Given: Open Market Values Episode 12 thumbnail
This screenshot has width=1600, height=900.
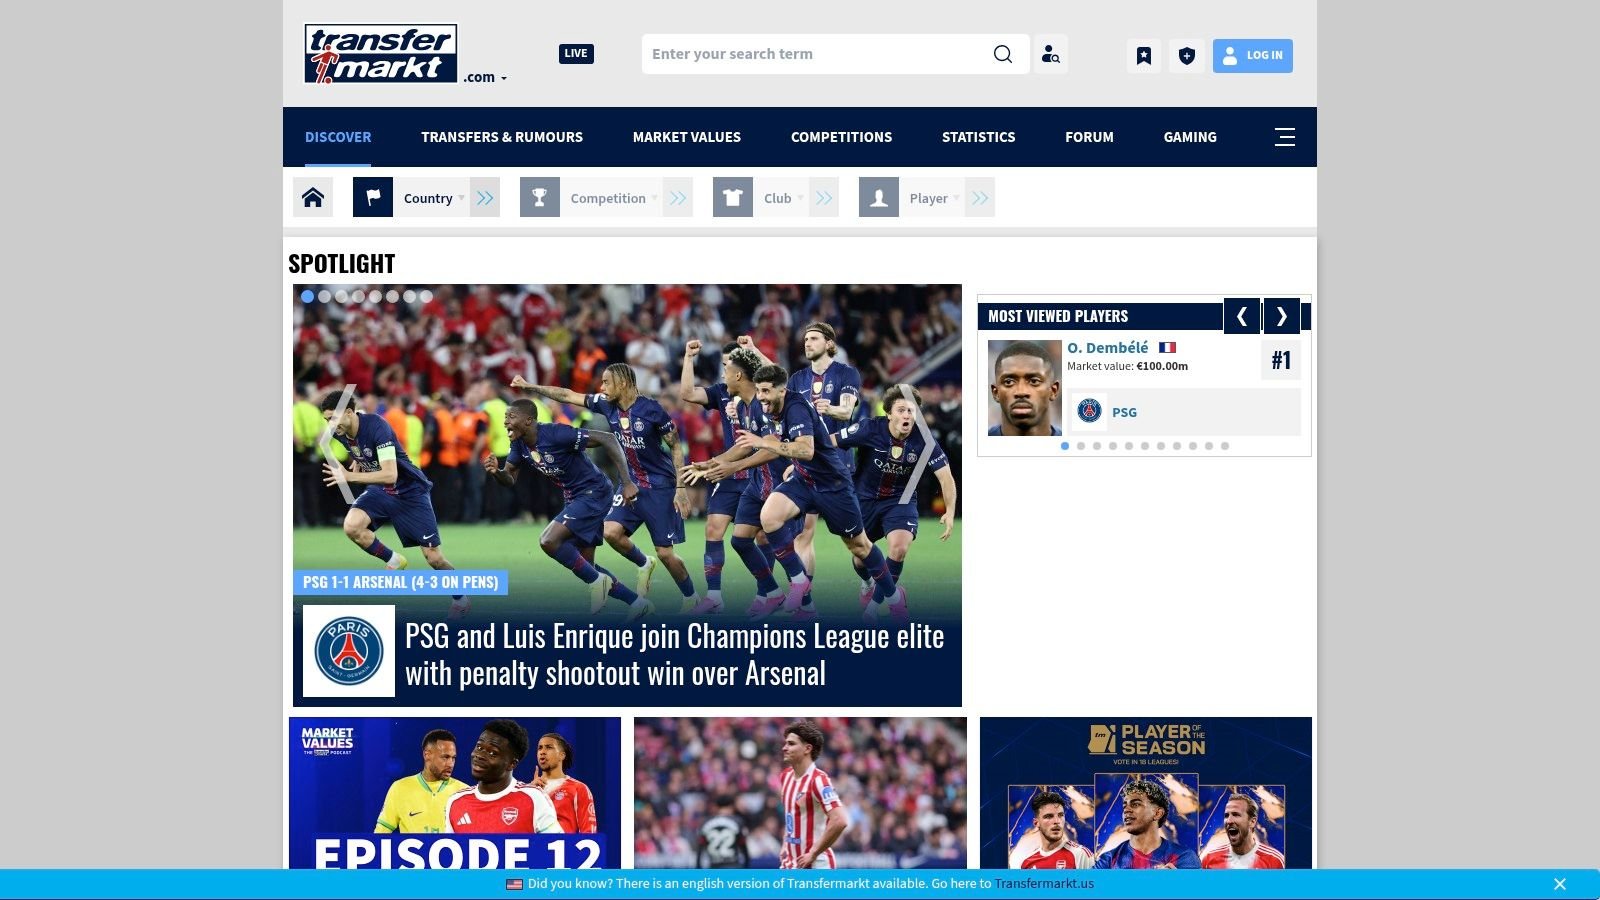Looking at the screenshot, I should coord(455,793).
